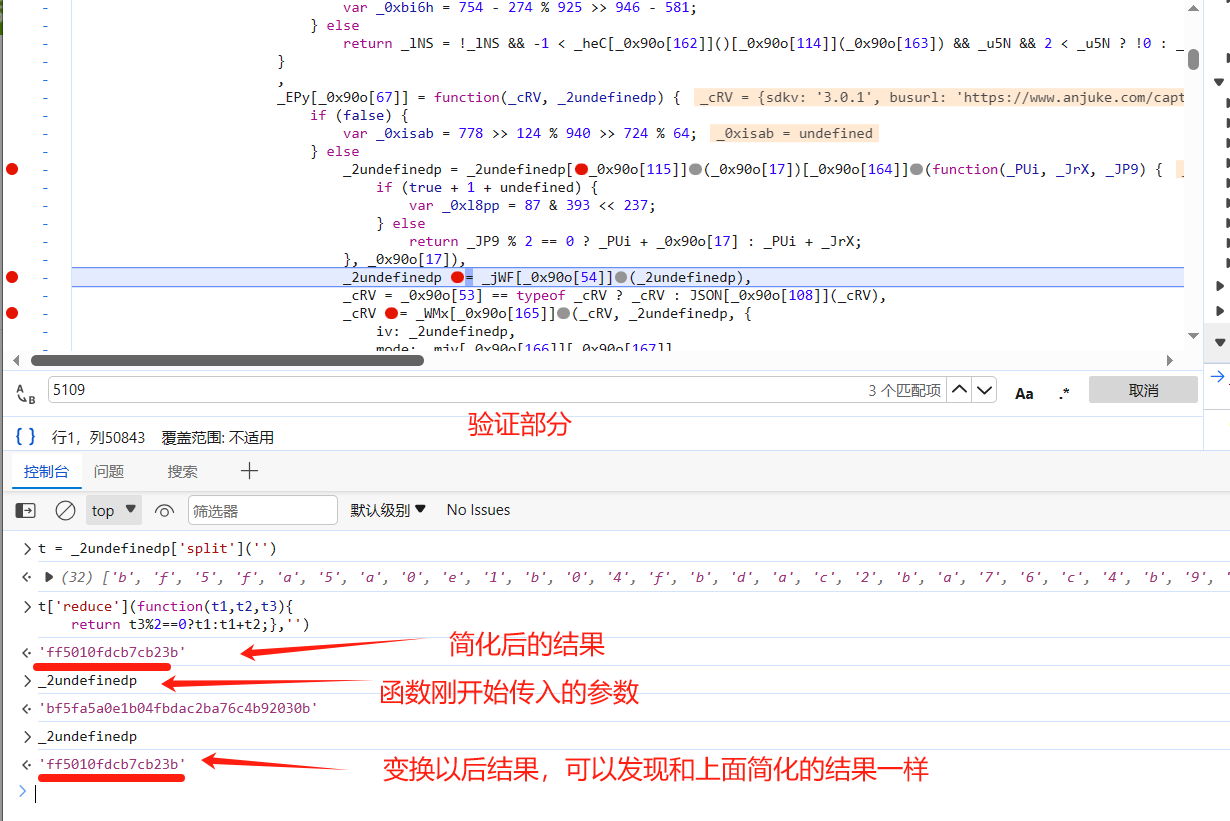The width and height of the screenshot is (1230, 821).
Task: Click the 3 个匹配项 match count
Action: [x=904, y=391]
